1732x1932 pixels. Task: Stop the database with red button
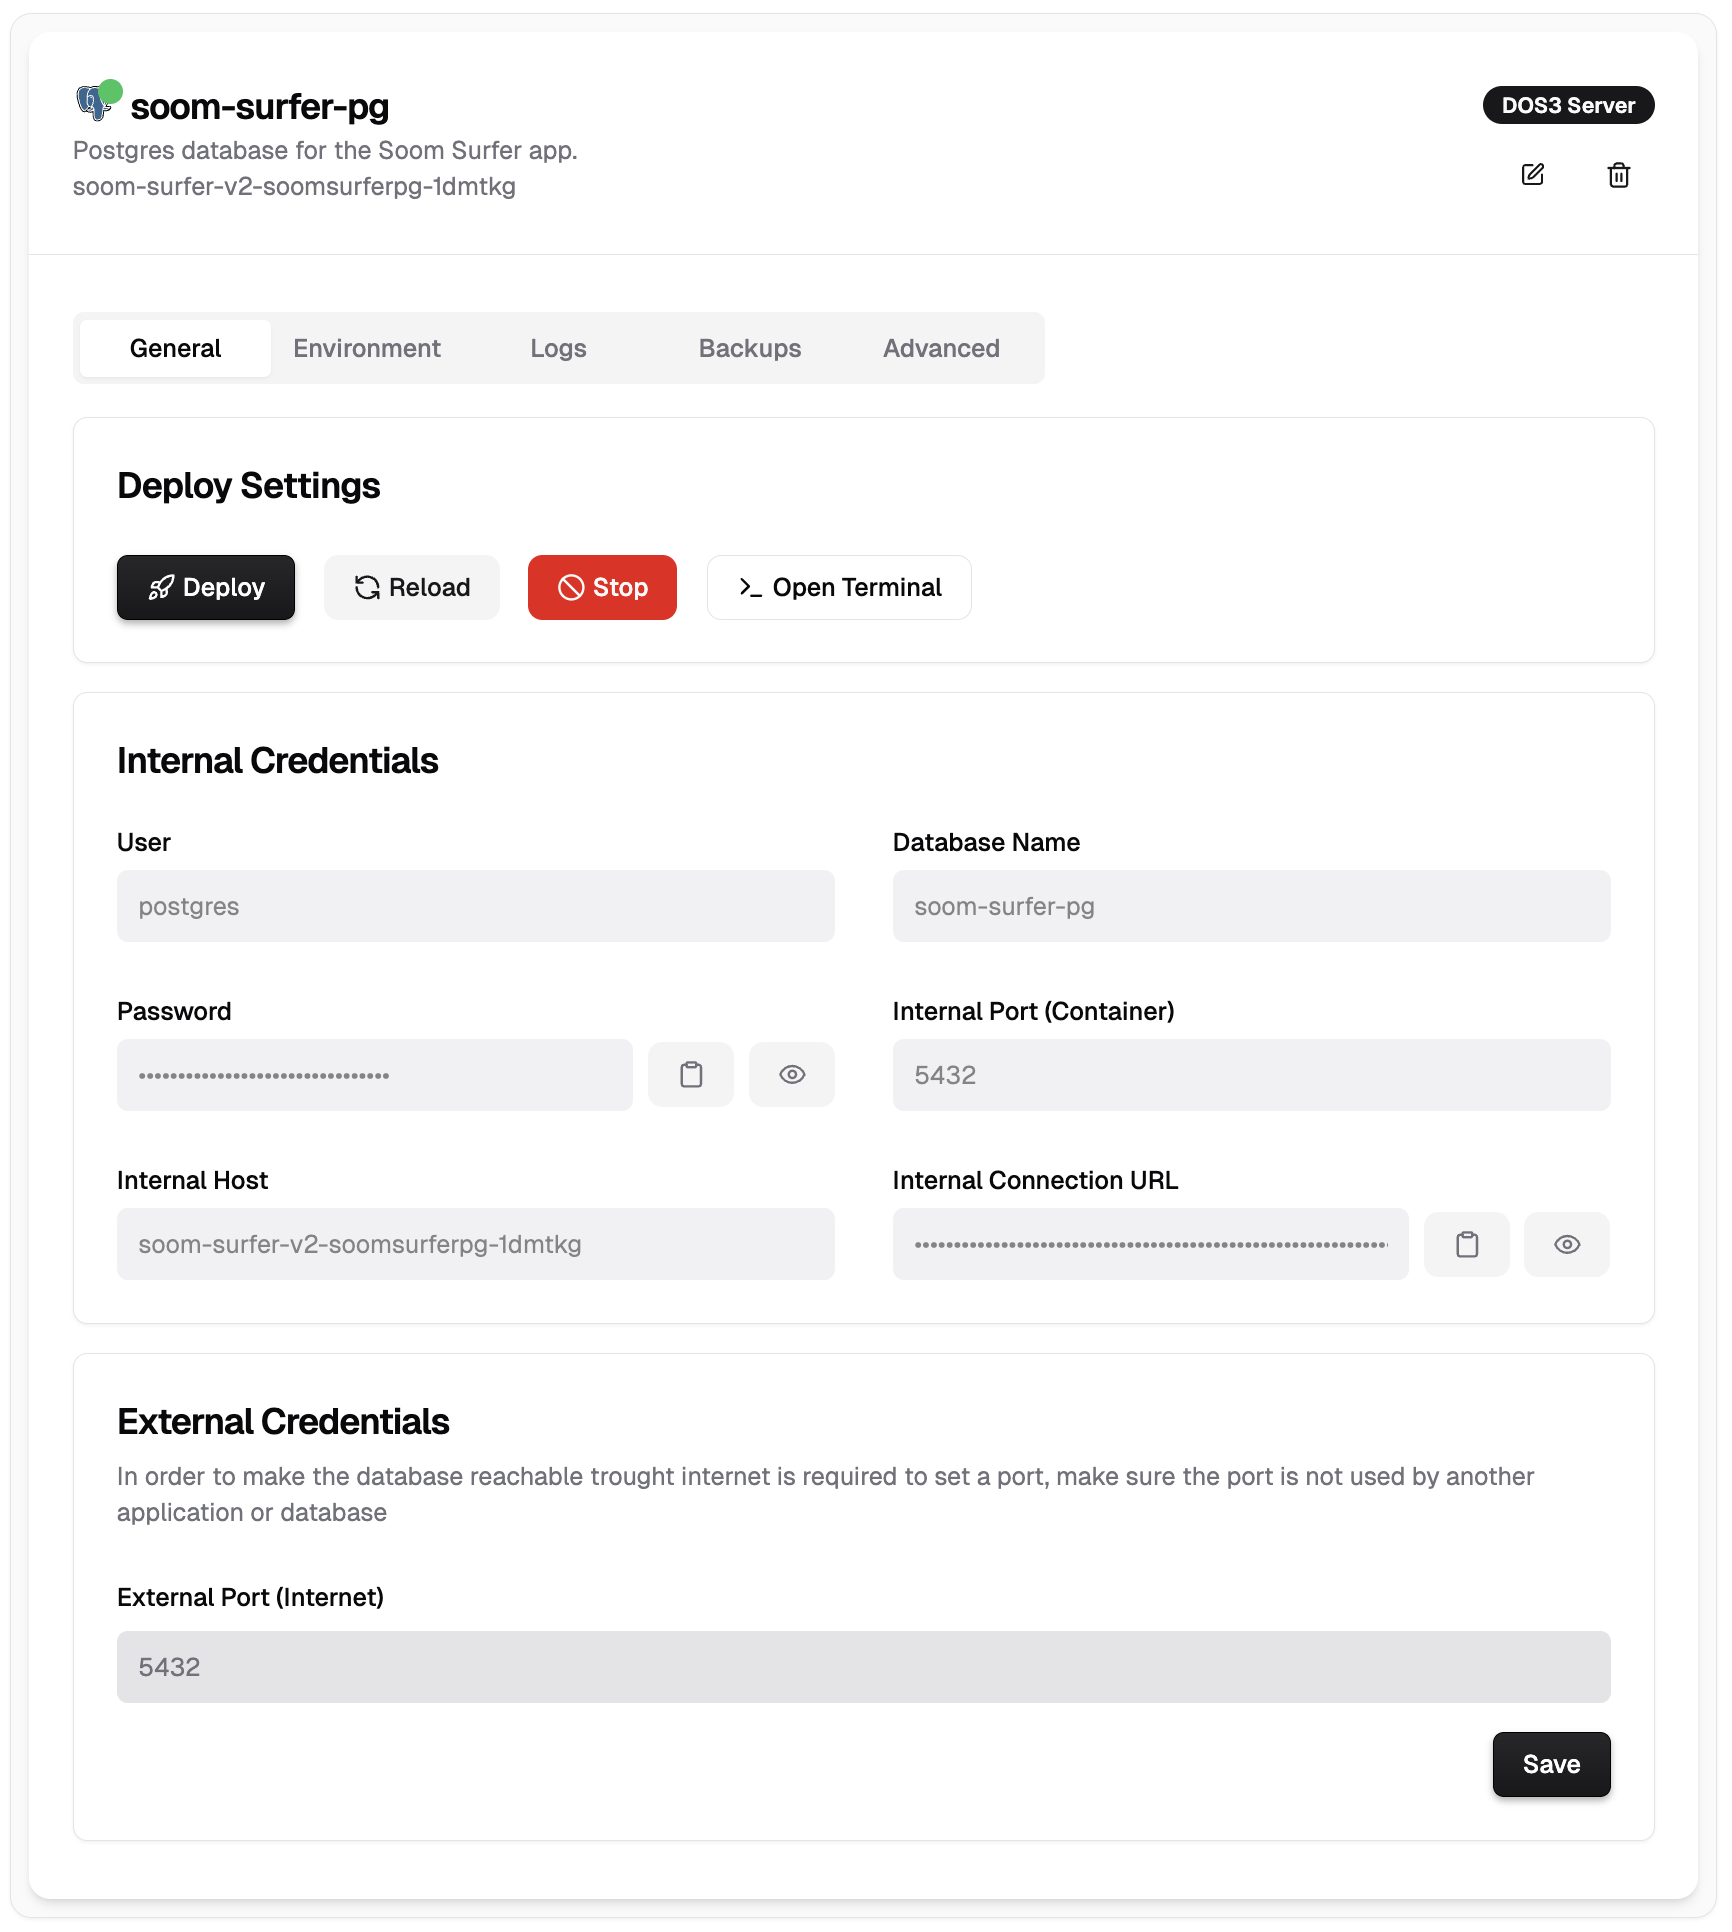pos(602,587)
